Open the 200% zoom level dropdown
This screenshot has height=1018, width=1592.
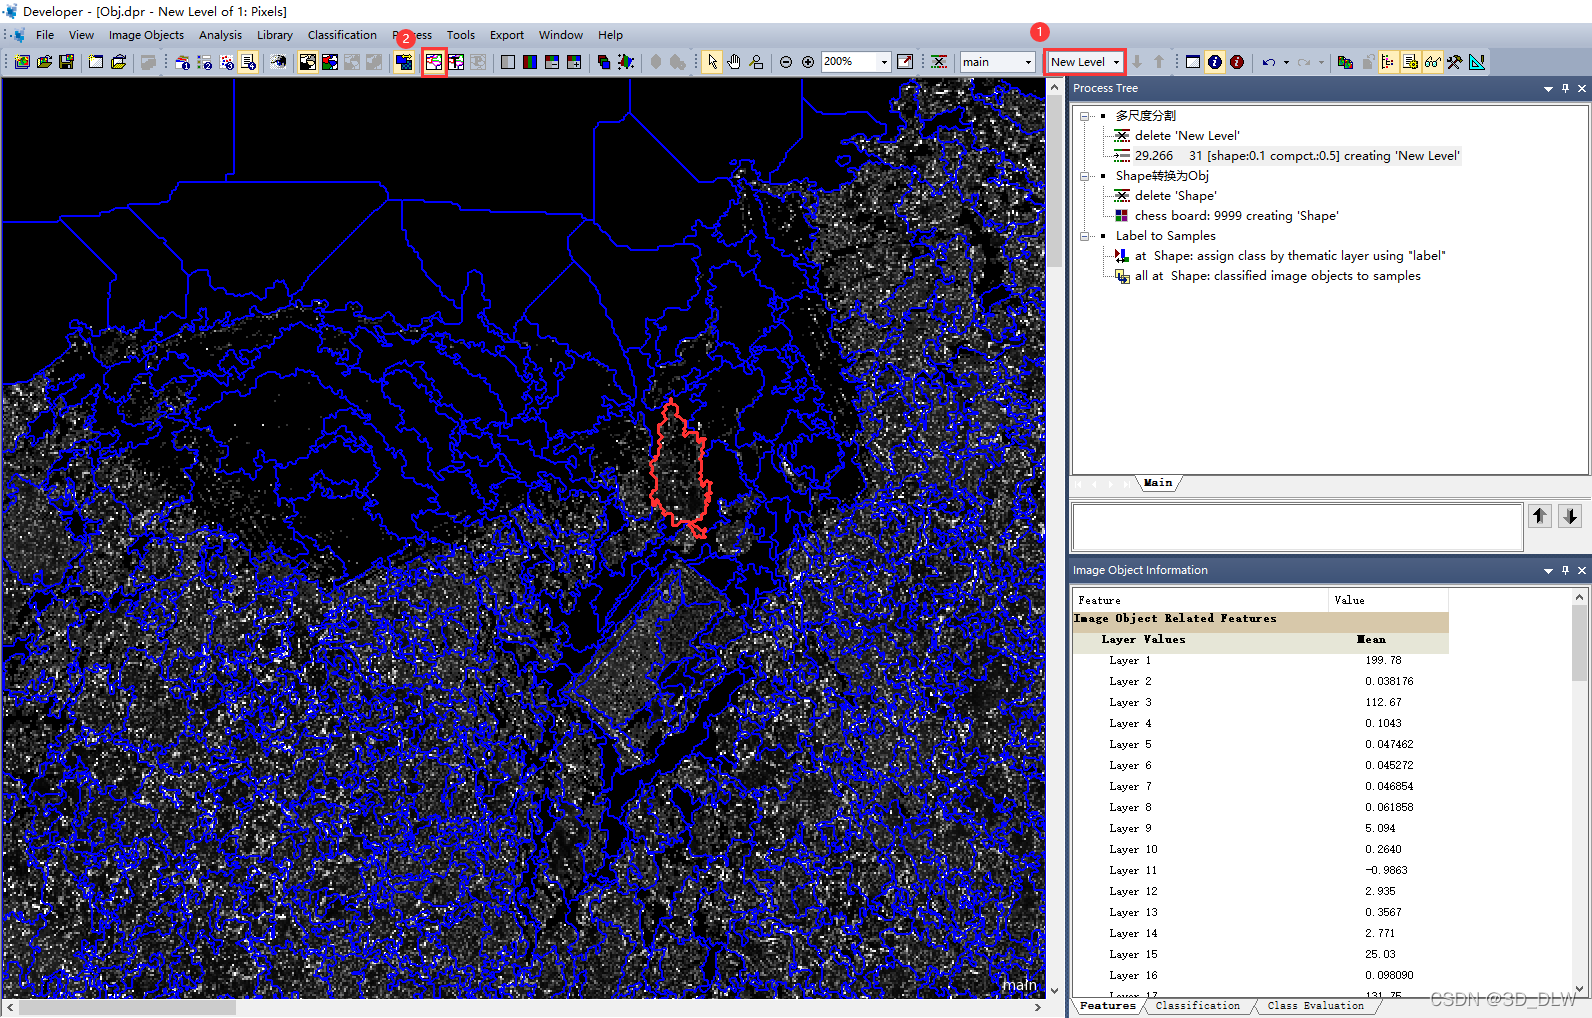[x=884, y=62]
